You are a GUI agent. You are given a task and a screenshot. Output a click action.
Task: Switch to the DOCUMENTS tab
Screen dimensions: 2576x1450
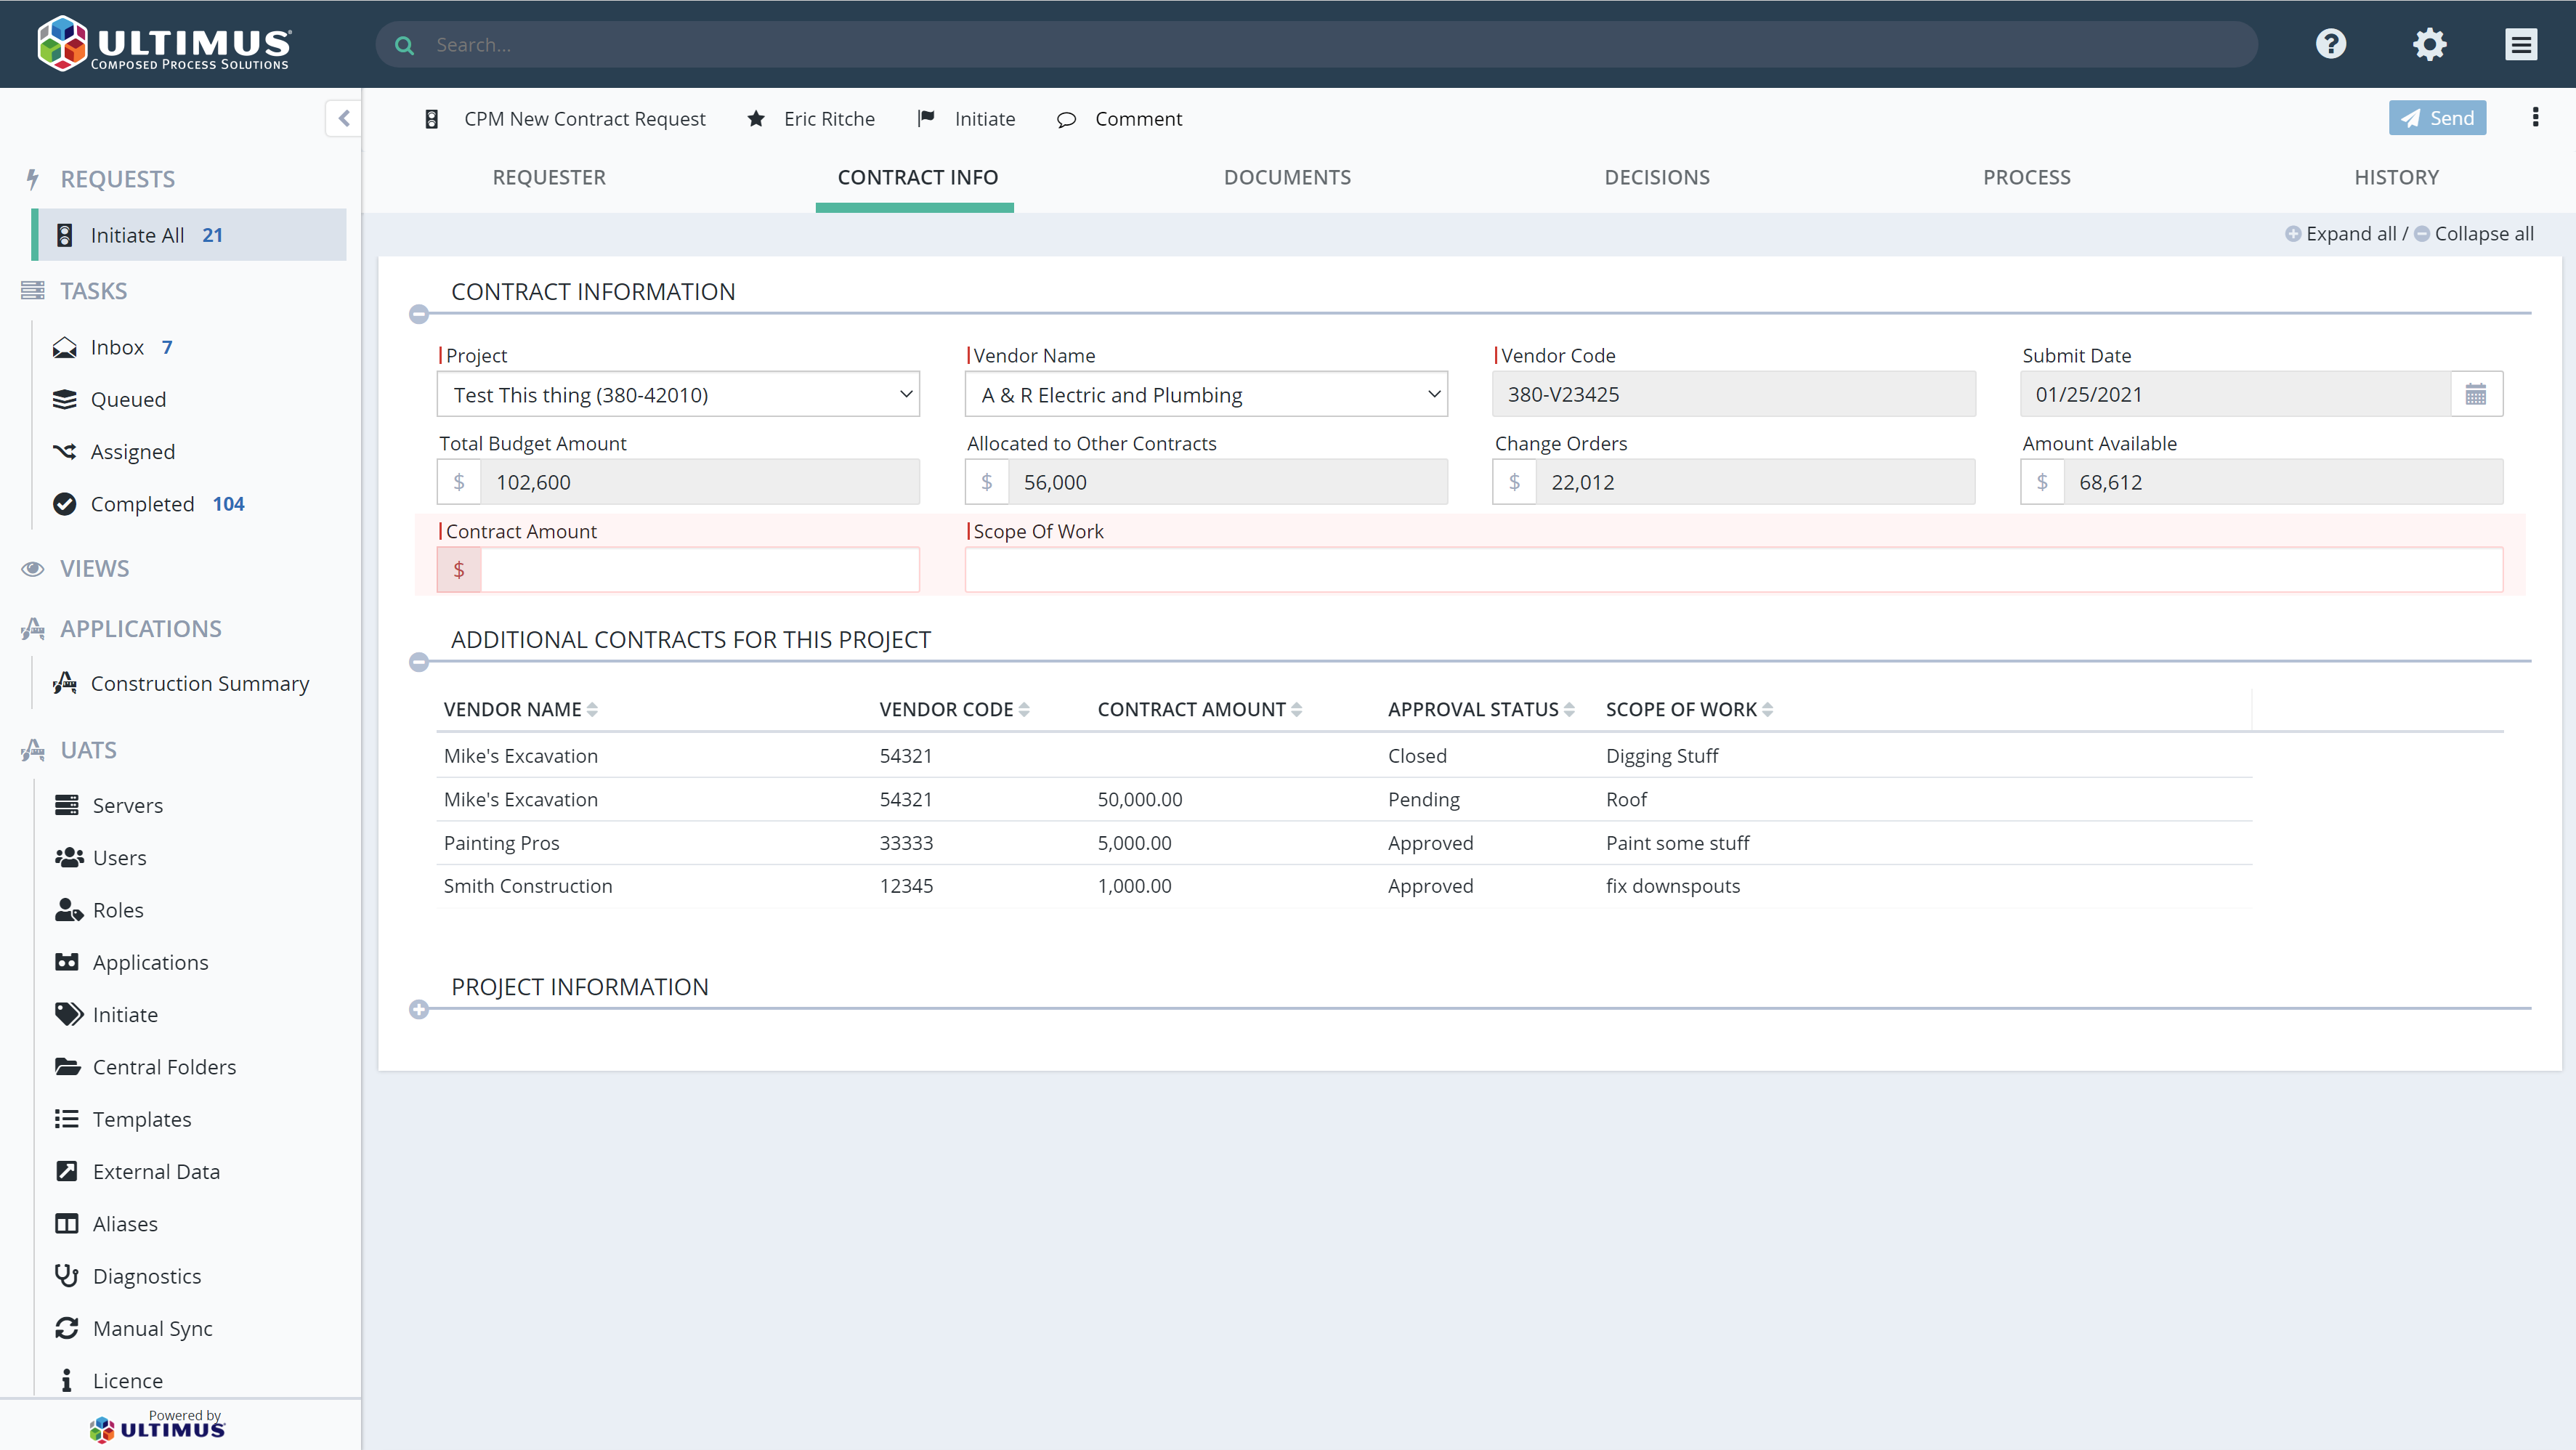tap(1287, 177)
